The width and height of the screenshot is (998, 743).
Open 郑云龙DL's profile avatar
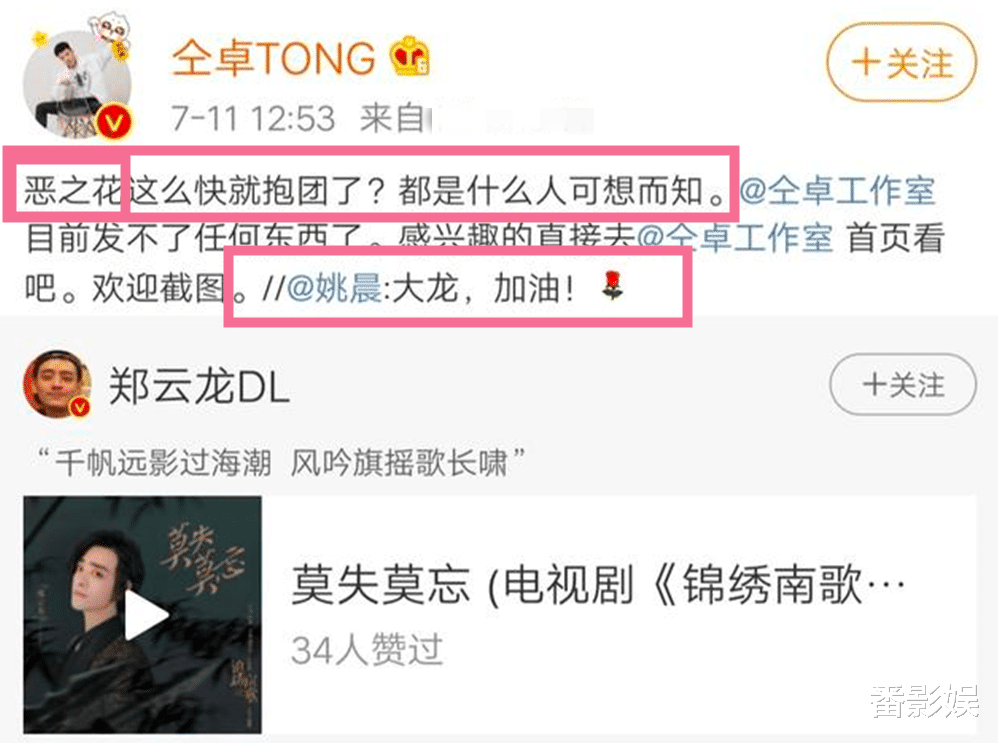(x=57, y=383)
